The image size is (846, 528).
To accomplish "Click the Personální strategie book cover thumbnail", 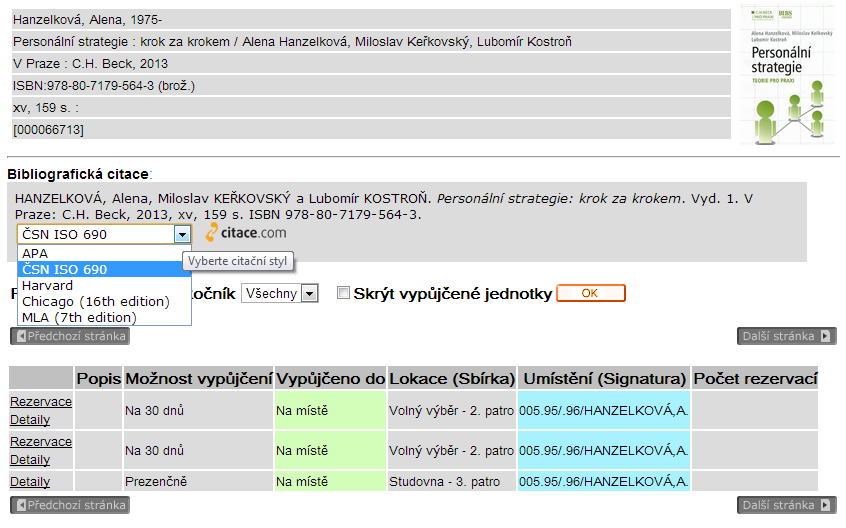I will (788, 75).
